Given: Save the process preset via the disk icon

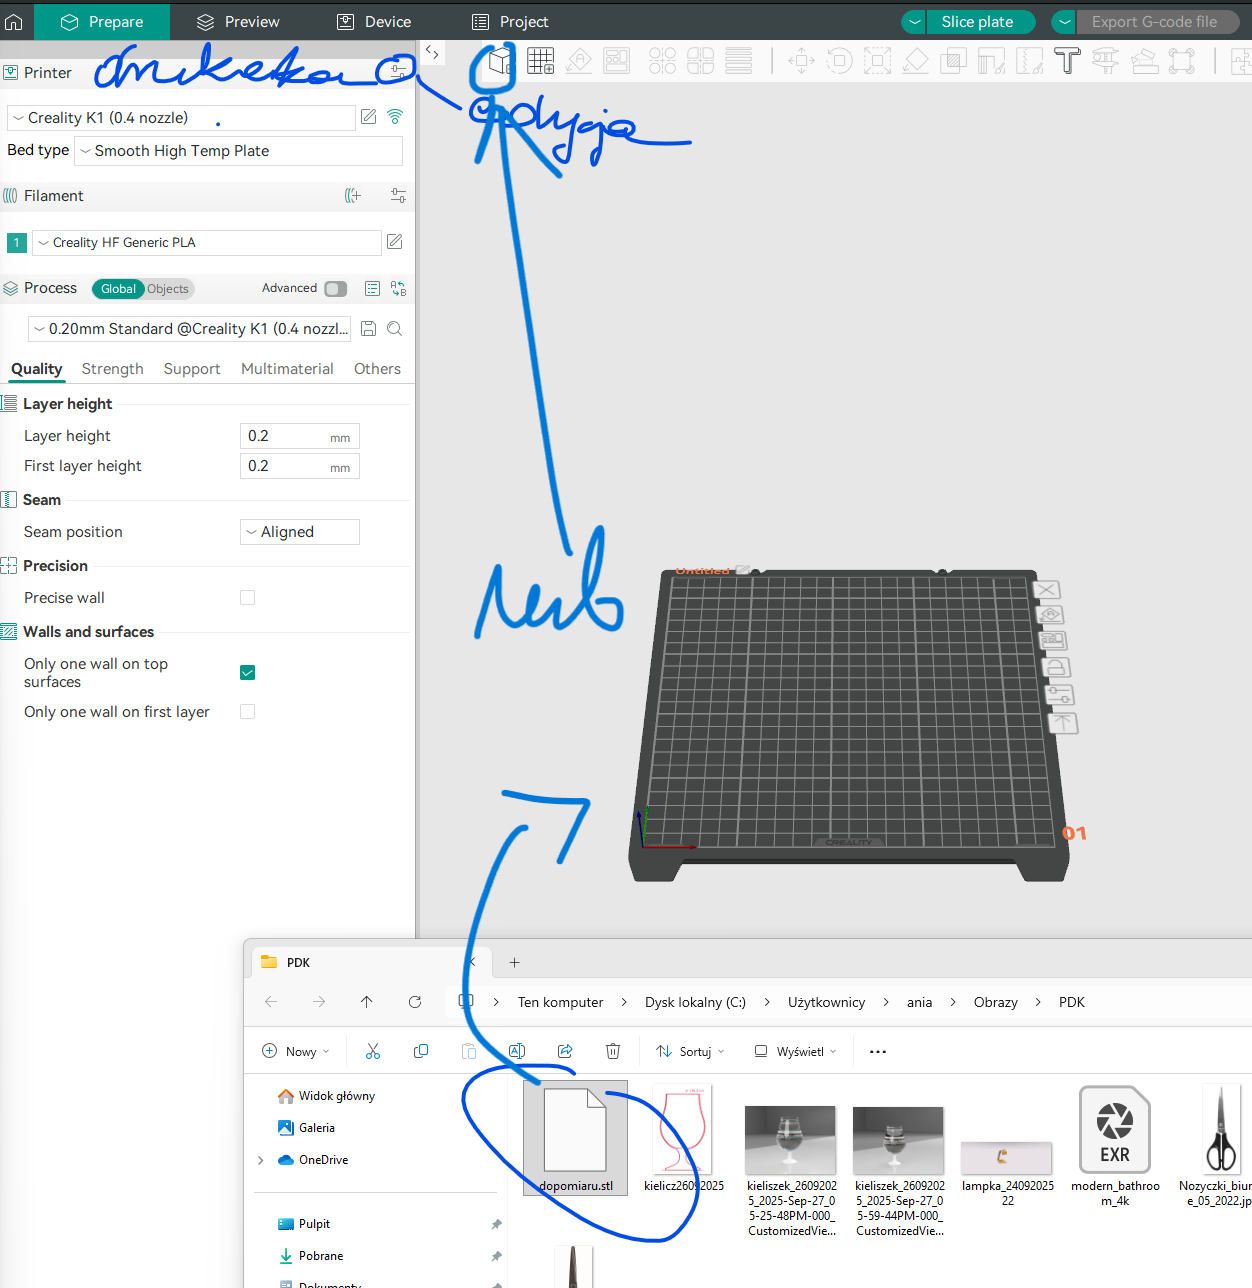Looking at the screenshot, I should pos(368,329).
